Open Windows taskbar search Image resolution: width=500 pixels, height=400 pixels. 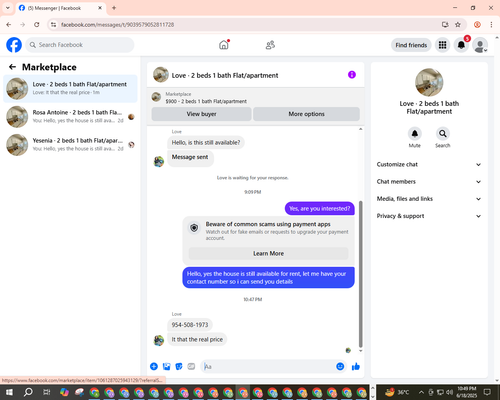[x=28, y=392]
